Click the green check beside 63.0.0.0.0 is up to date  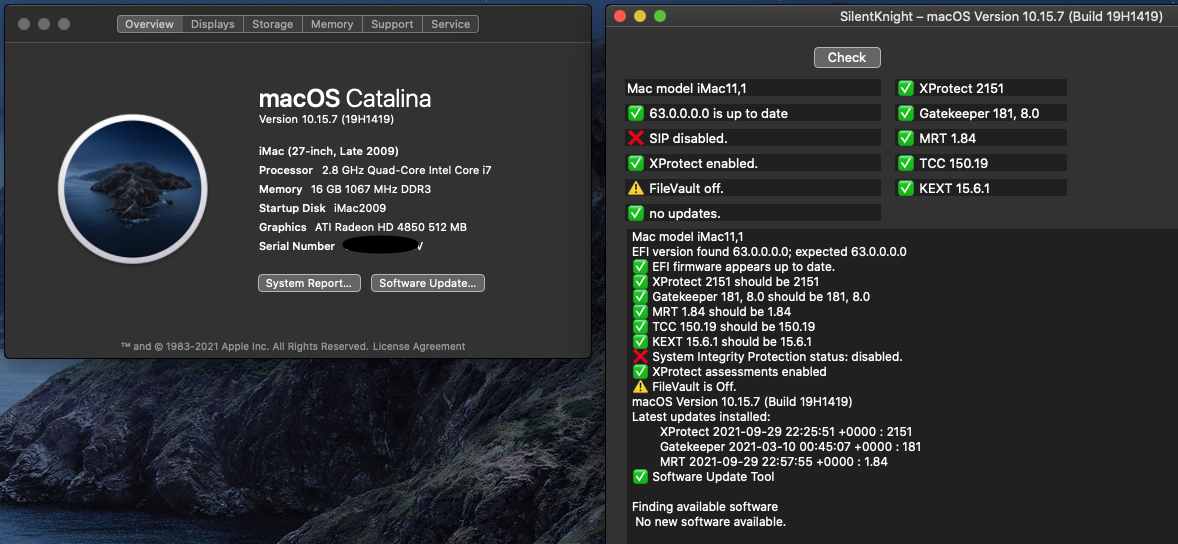click(636, 113)
